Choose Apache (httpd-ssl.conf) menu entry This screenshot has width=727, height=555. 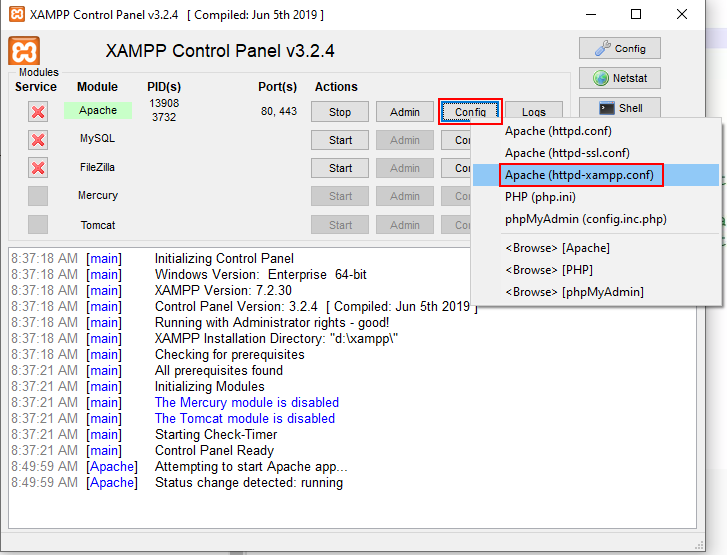(567, 153)
